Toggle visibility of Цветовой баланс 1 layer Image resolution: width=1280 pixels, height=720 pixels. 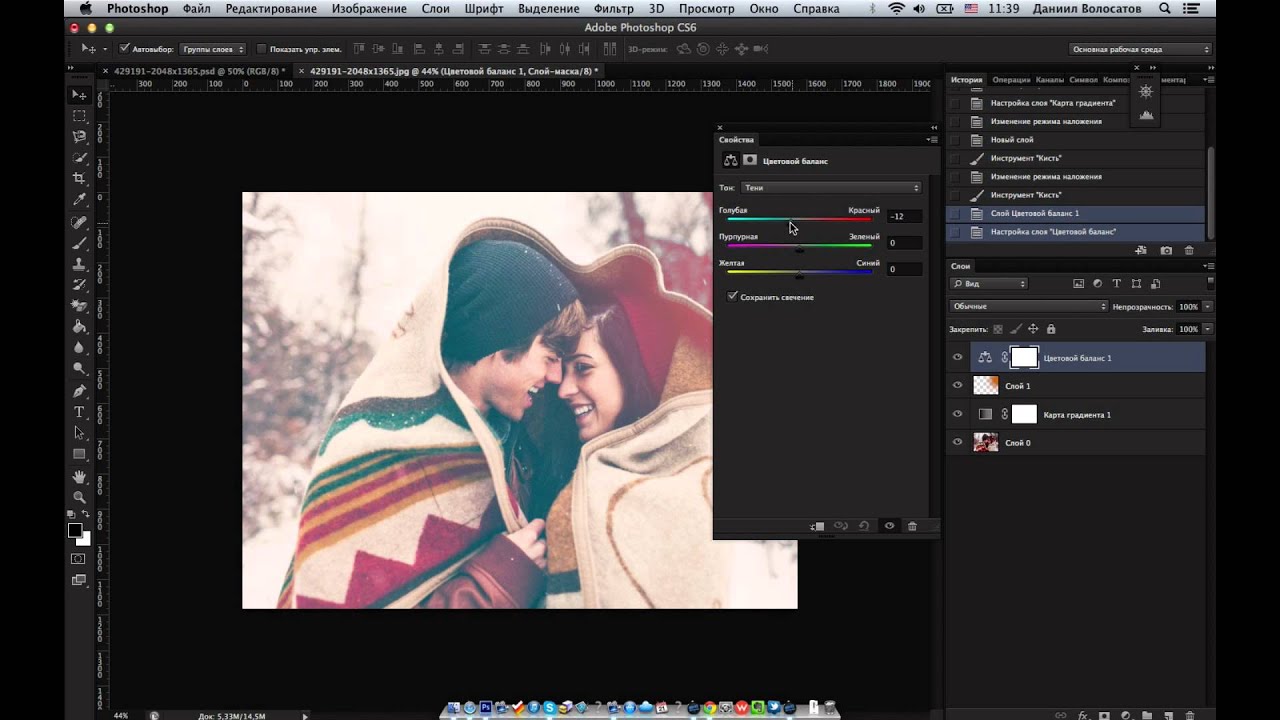[x=958, y=357]
